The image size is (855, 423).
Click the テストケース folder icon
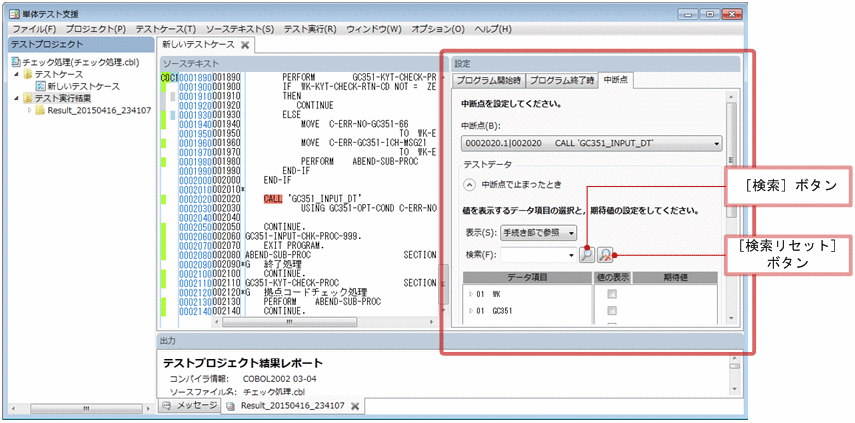(28, 75)
